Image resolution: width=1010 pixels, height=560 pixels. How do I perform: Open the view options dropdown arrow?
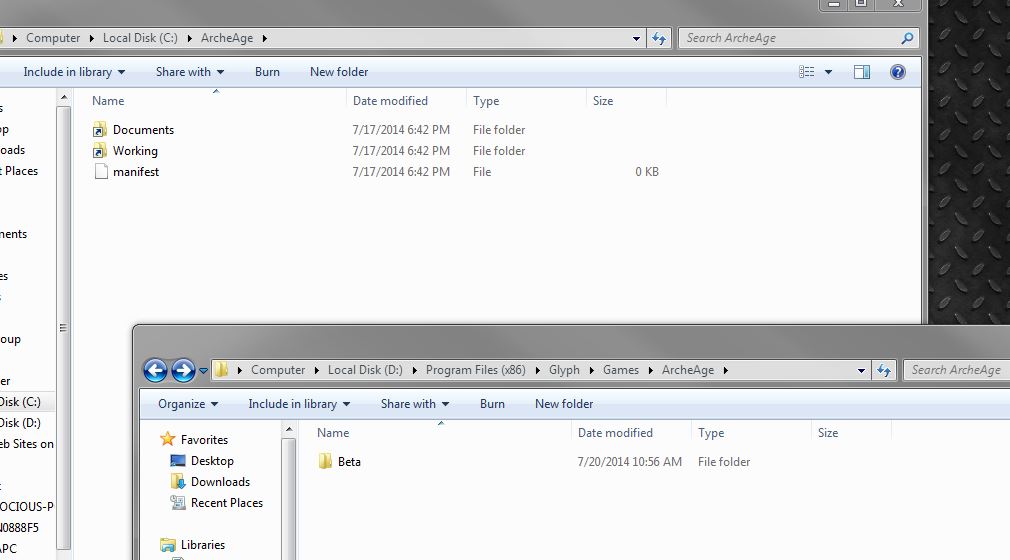pyautogui.click(x=828, y=72)
